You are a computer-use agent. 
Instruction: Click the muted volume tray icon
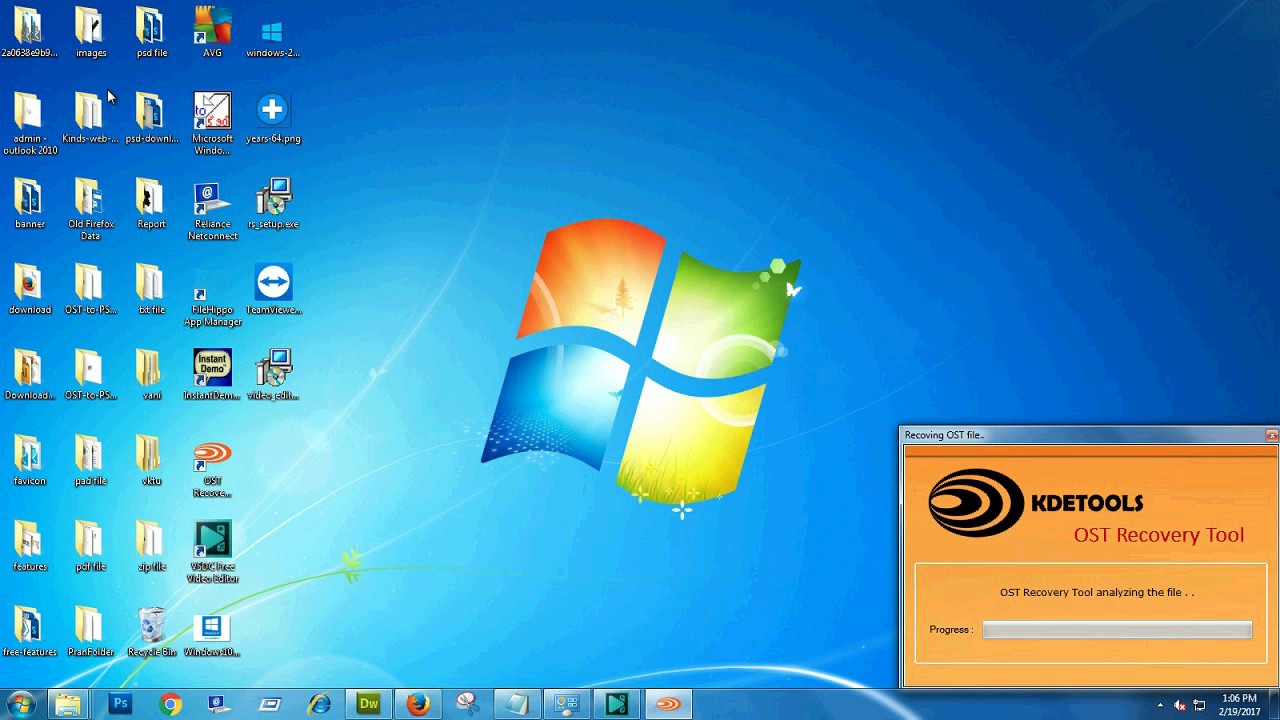(1180, 705)
